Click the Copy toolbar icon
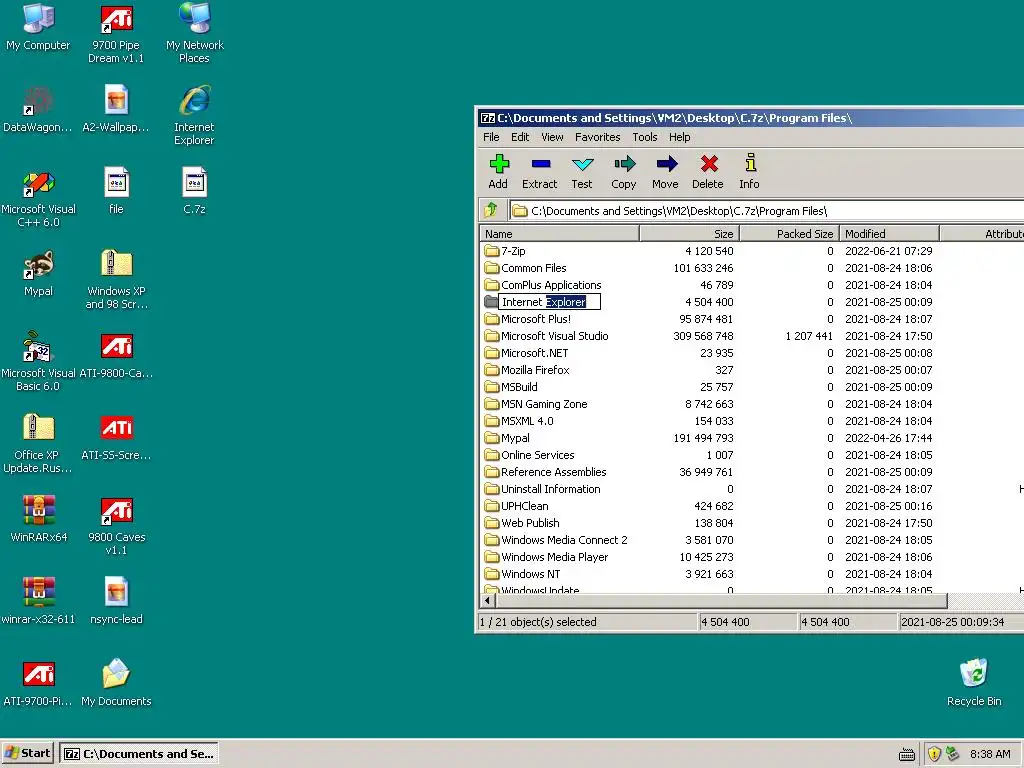 coord(624,172)
